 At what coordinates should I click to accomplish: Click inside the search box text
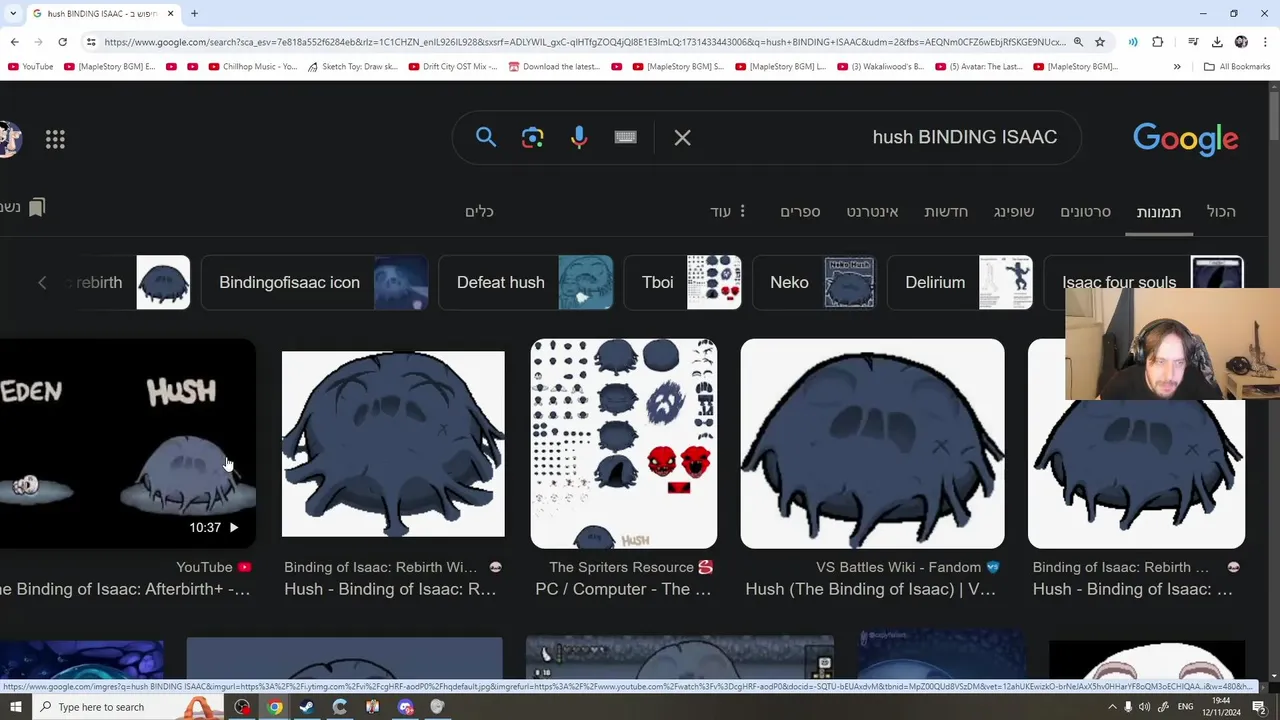964,137
